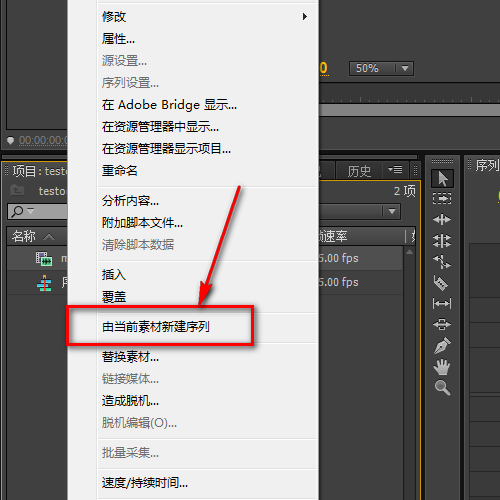Switch to the 序列 timeline tab

pos(487,165)
